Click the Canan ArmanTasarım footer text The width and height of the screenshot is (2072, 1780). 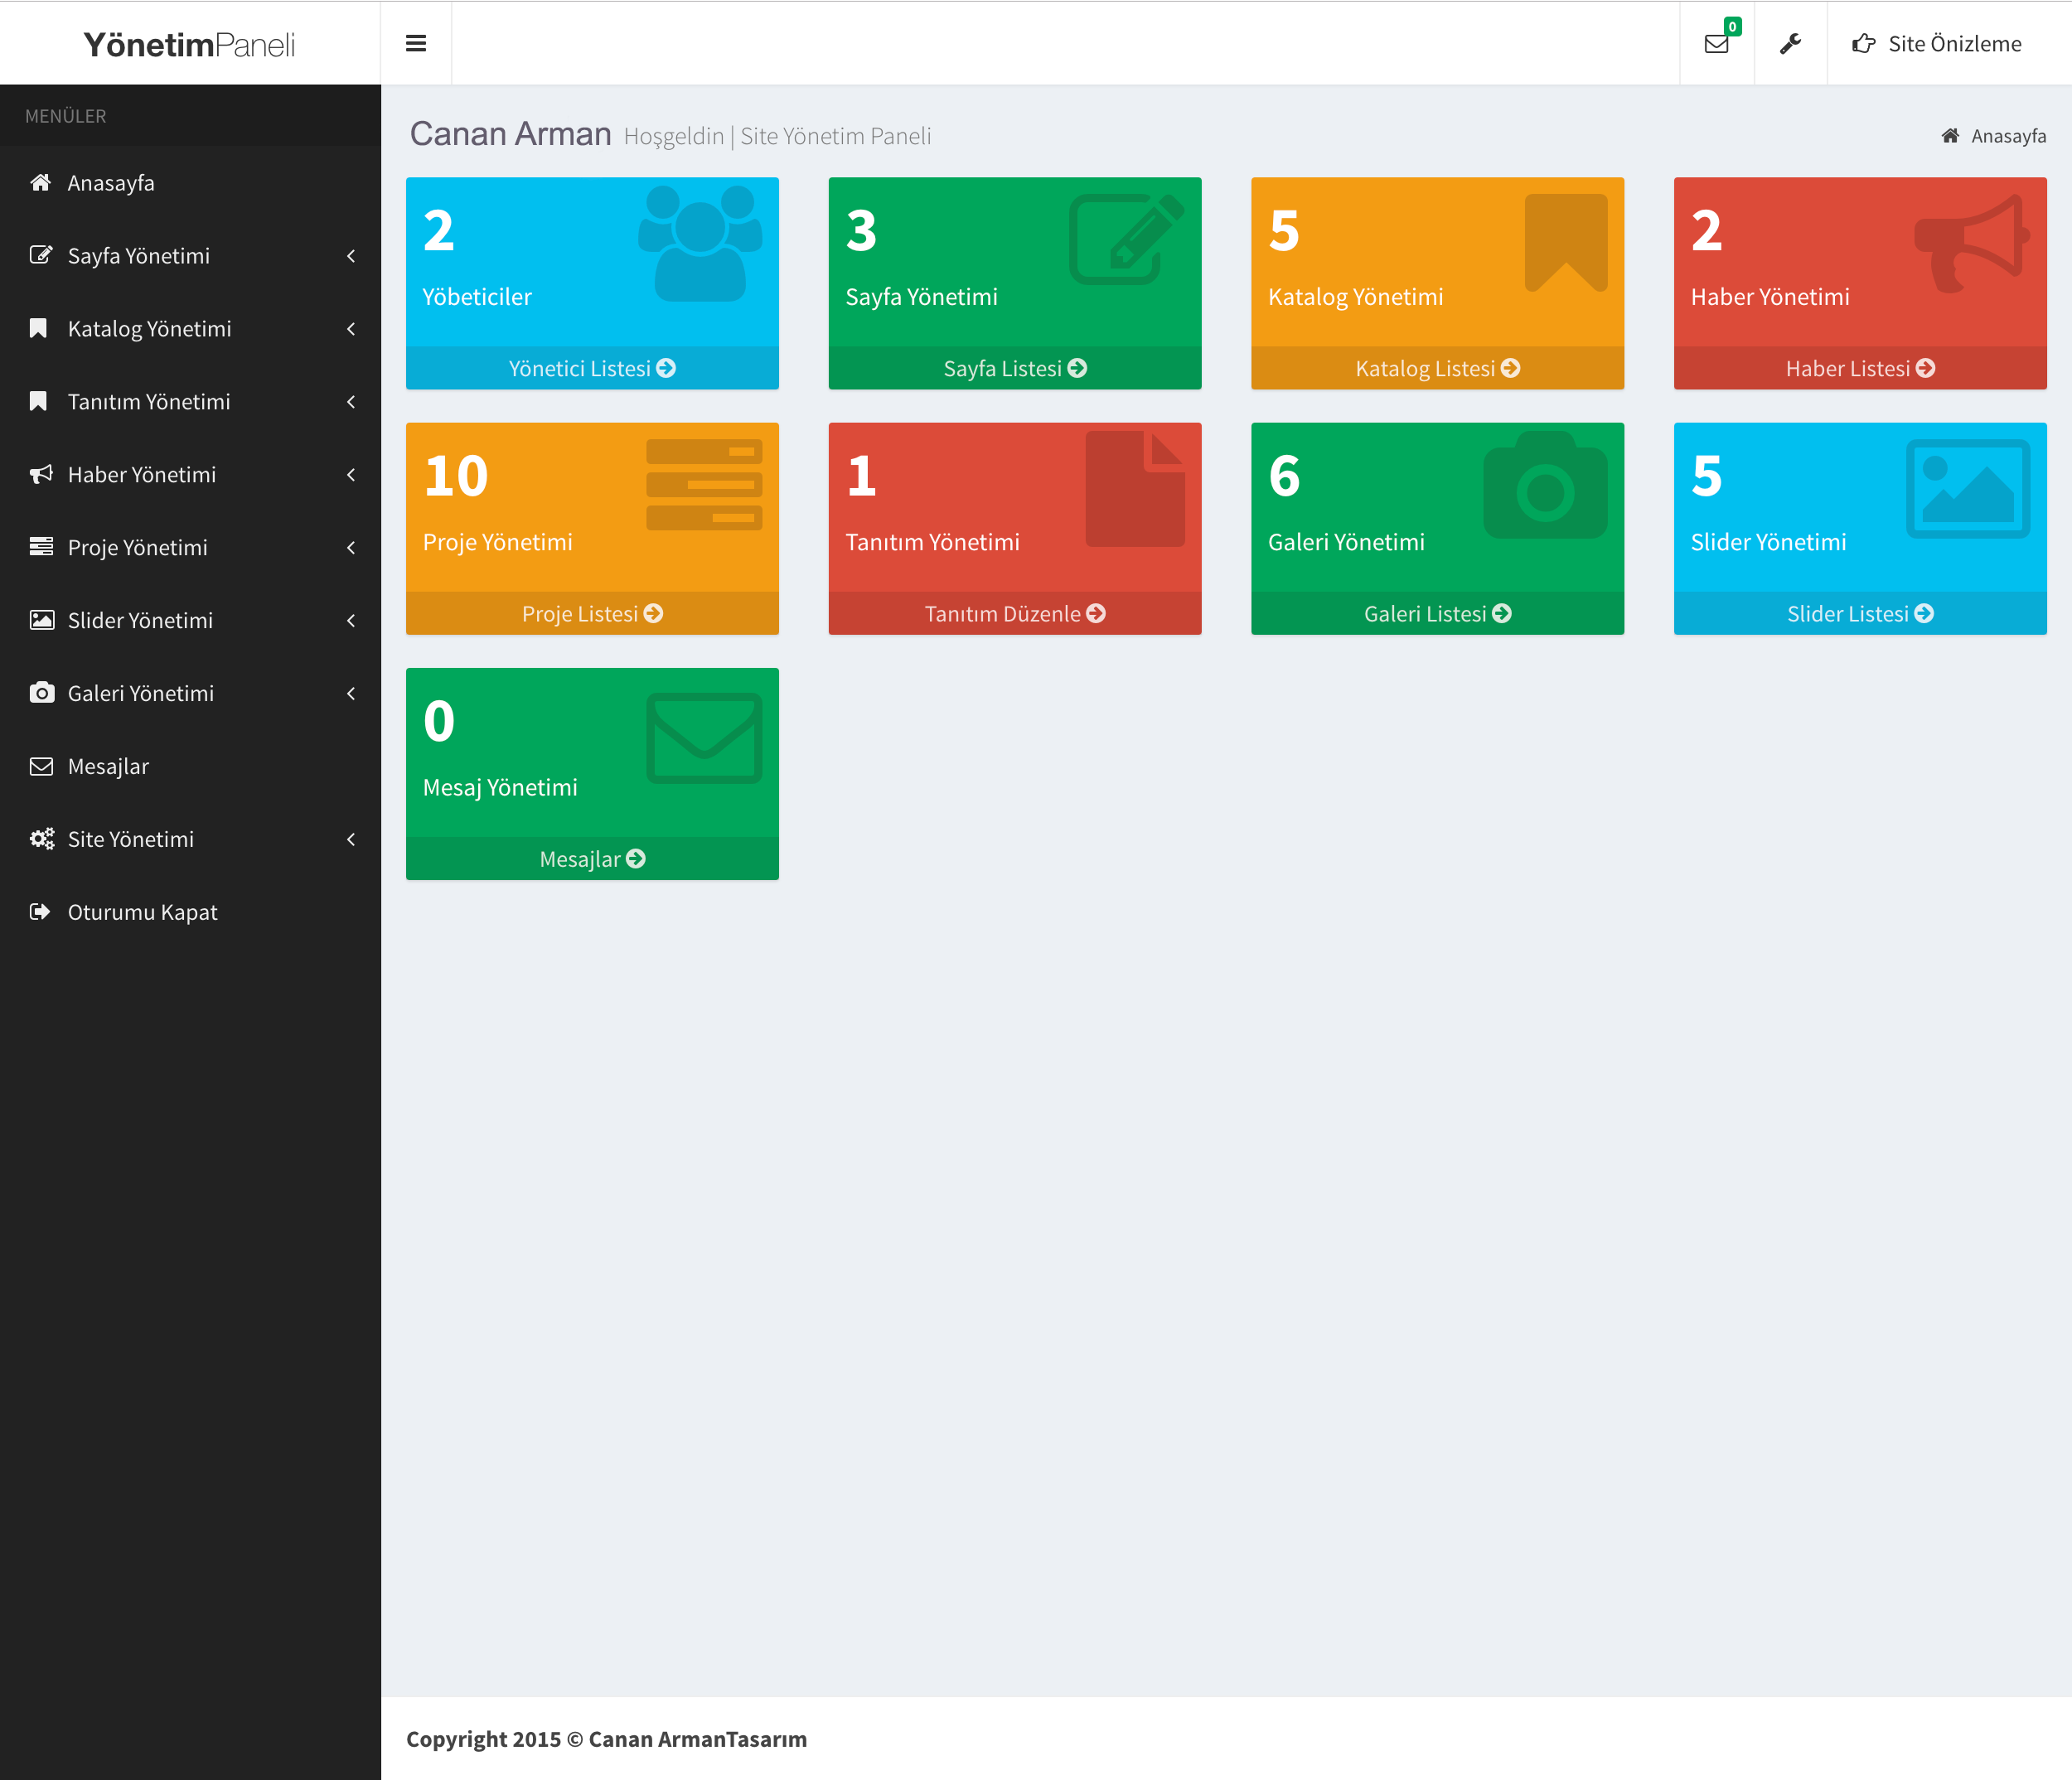[x=697, y=1739]
